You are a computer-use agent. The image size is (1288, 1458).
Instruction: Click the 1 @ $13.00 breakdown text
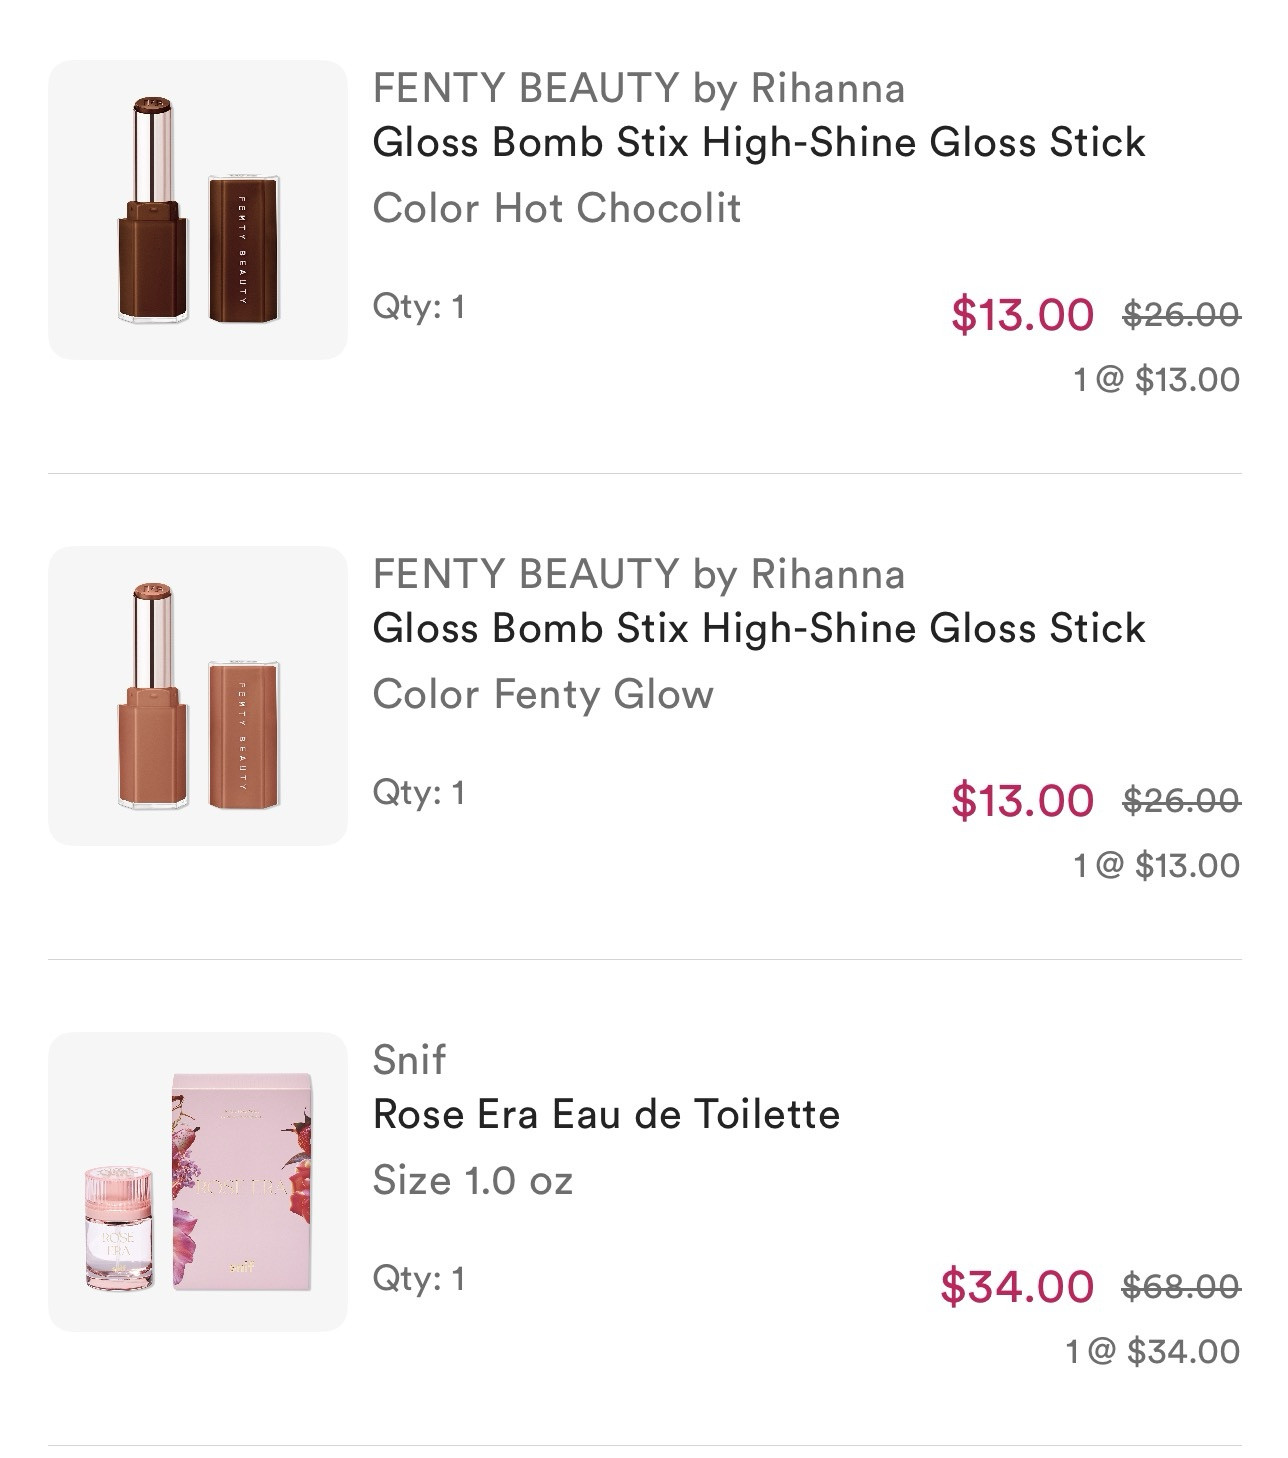[1155, 380]
